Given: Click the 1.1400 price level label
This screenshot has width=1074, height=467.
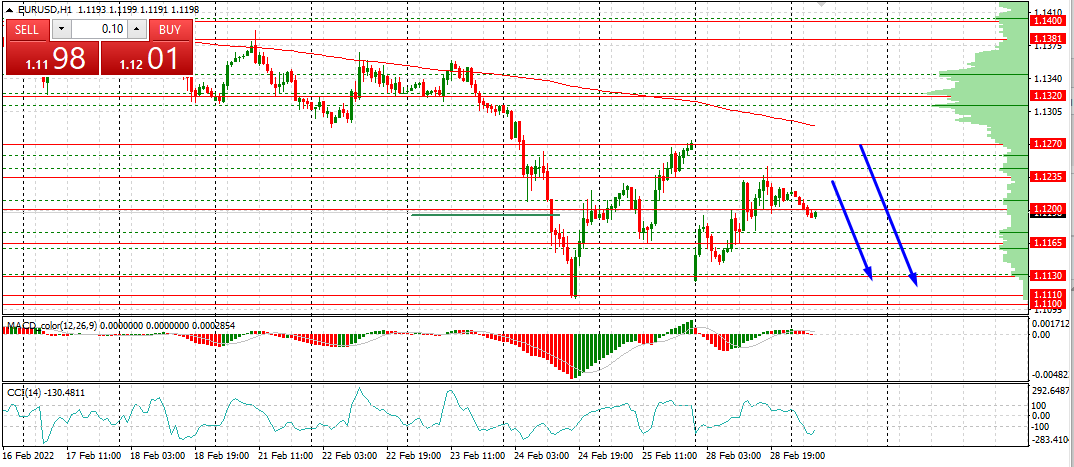Looking at the screenshot, I should click(1047, 20).
